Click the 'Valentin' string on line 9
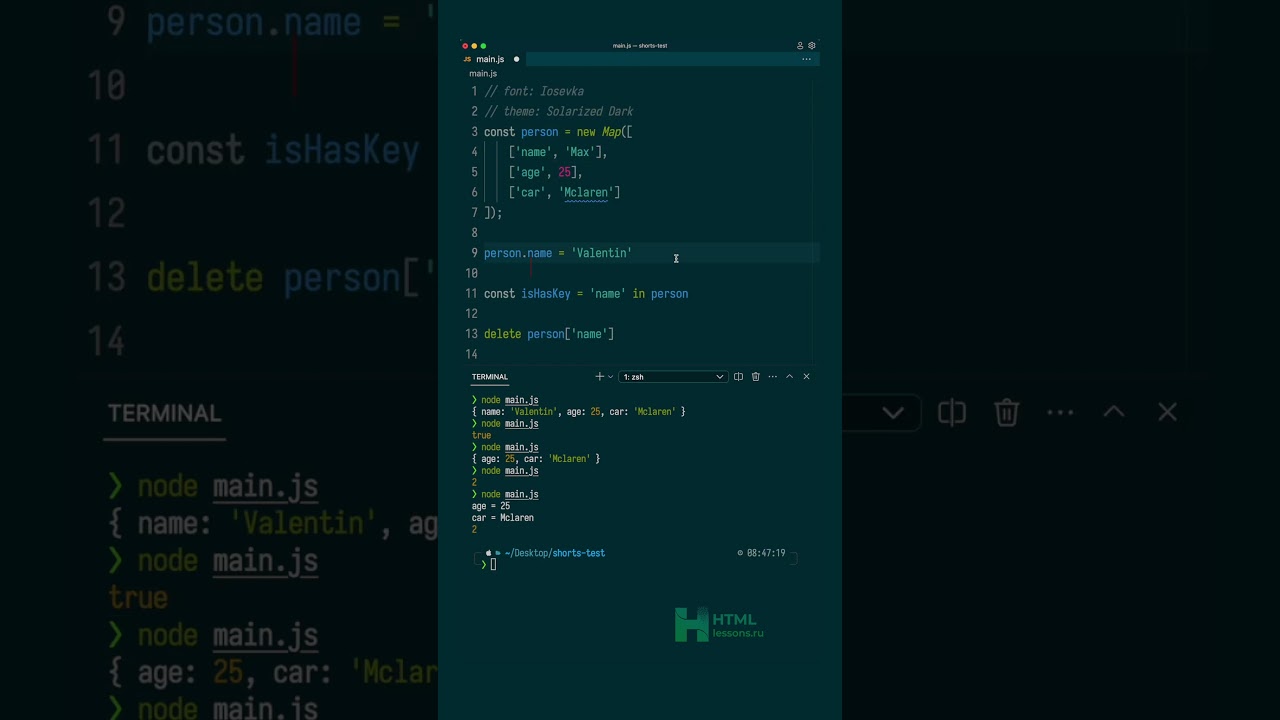Screen dimensions: 1280x720 601,253
